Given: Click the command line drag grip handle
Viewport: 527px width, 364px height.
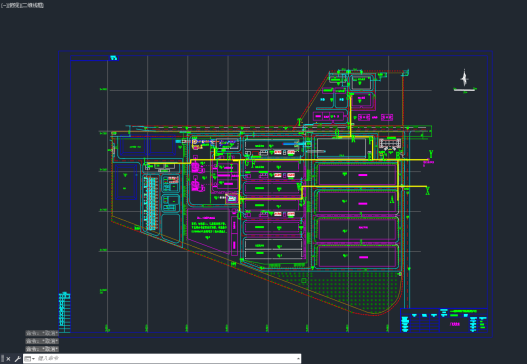Looking at the screenshot, I should [x=2, y=359].
